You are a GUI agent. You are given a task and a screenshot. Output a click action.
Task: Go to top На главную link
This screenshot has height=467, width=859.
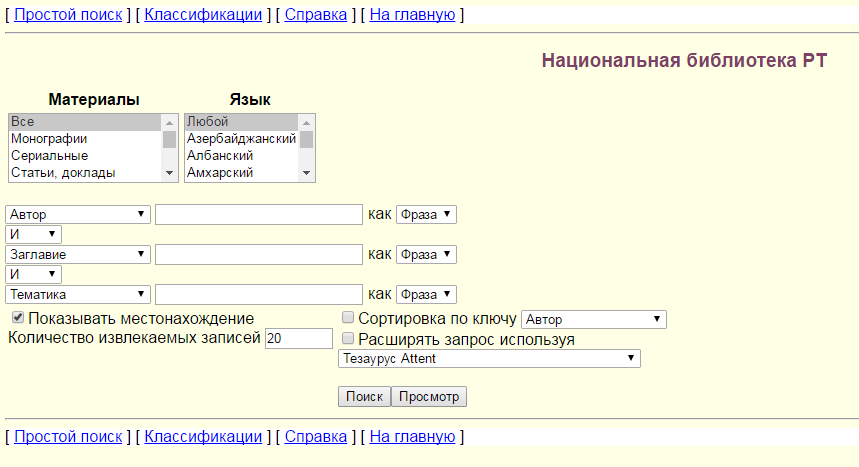[x=413, y=15]
